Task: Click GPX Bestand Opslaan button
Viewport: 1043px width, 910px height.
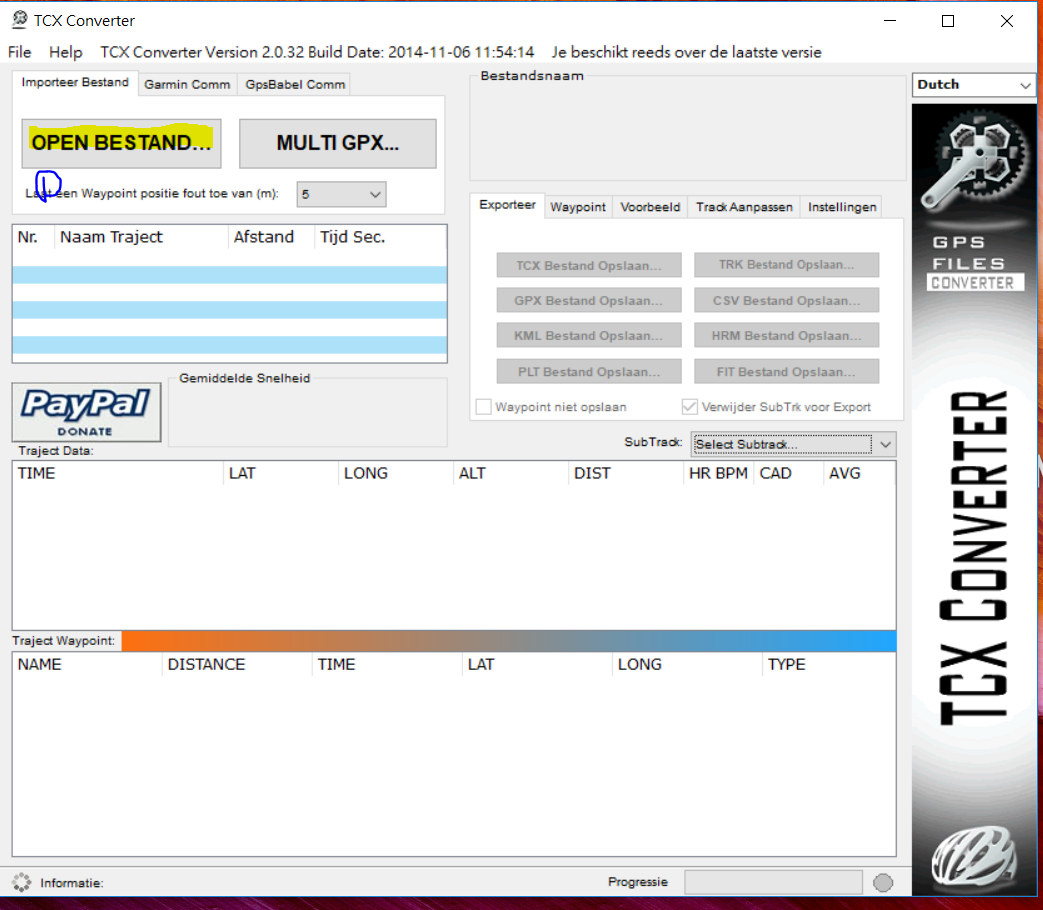Action: (x=589, y=301)
